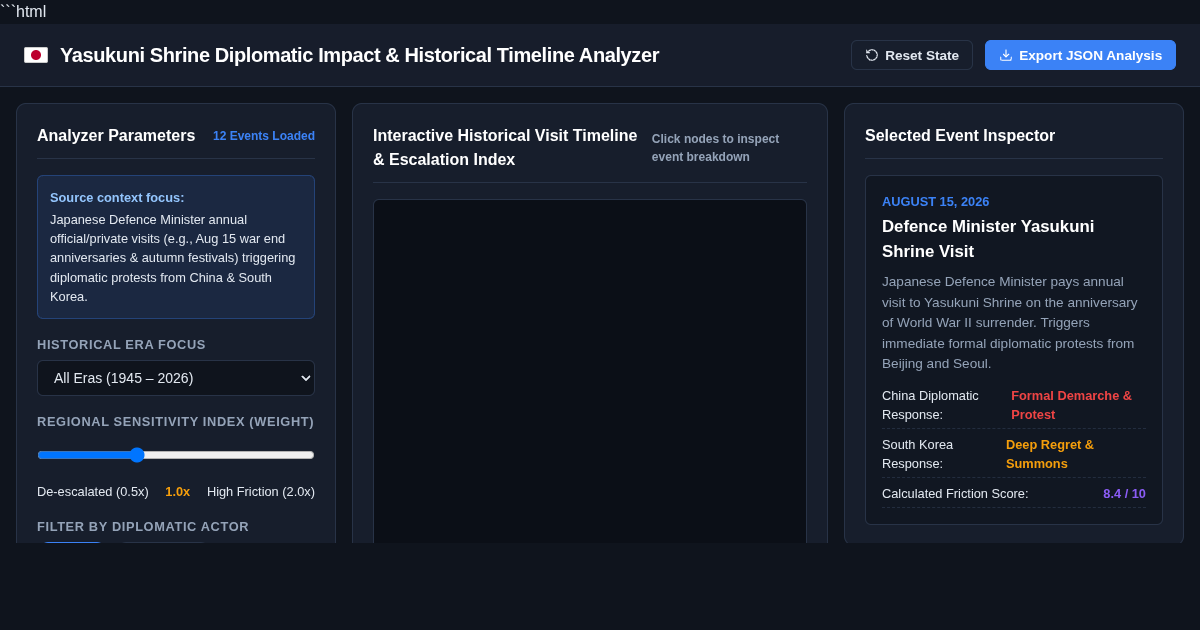This screenshot has height=630, width=1200.
Task: Click the 1.0x sensitivity weight value
Action: click(x=177, y=491)
